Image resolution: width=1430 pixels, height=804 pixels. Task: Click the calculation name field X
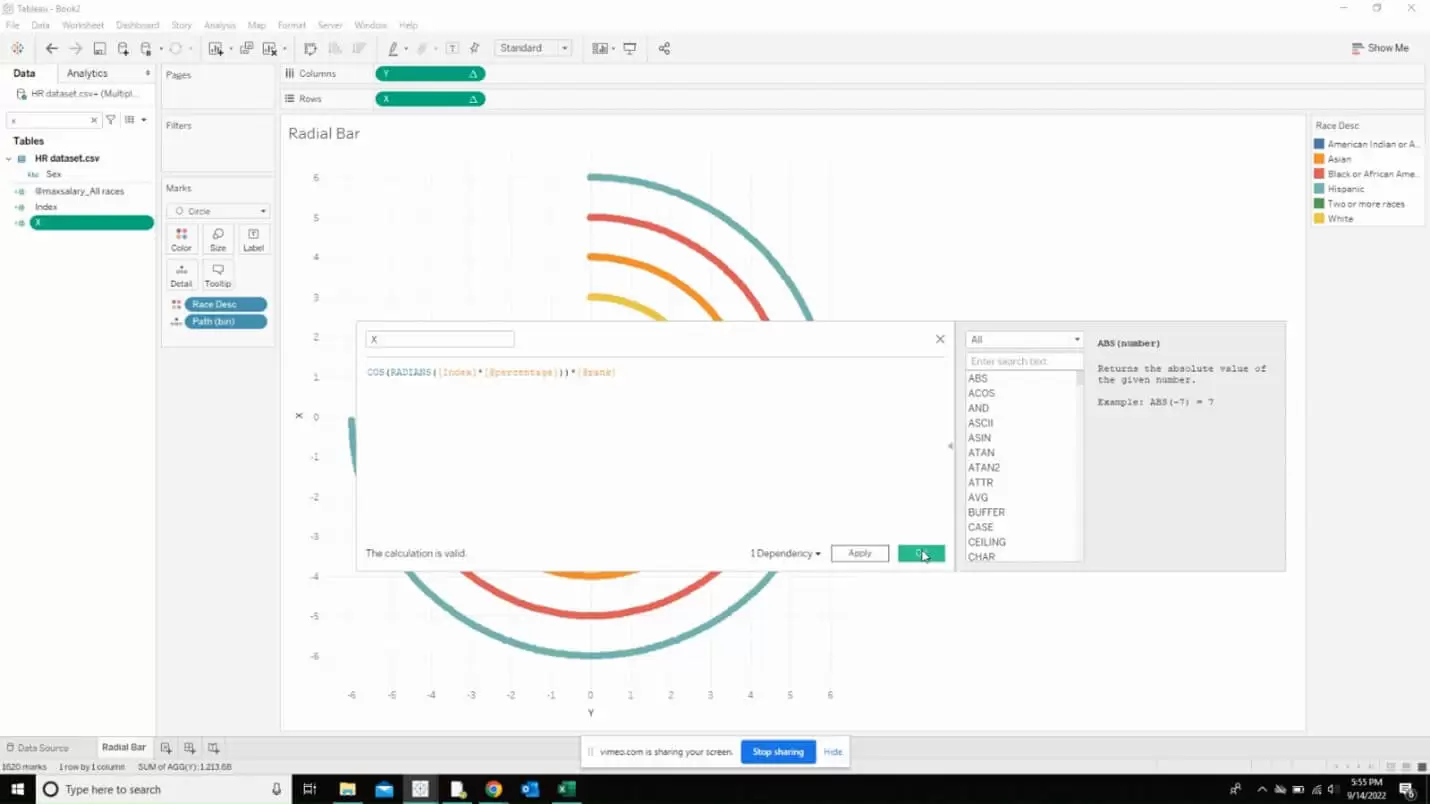coord(440,340)
